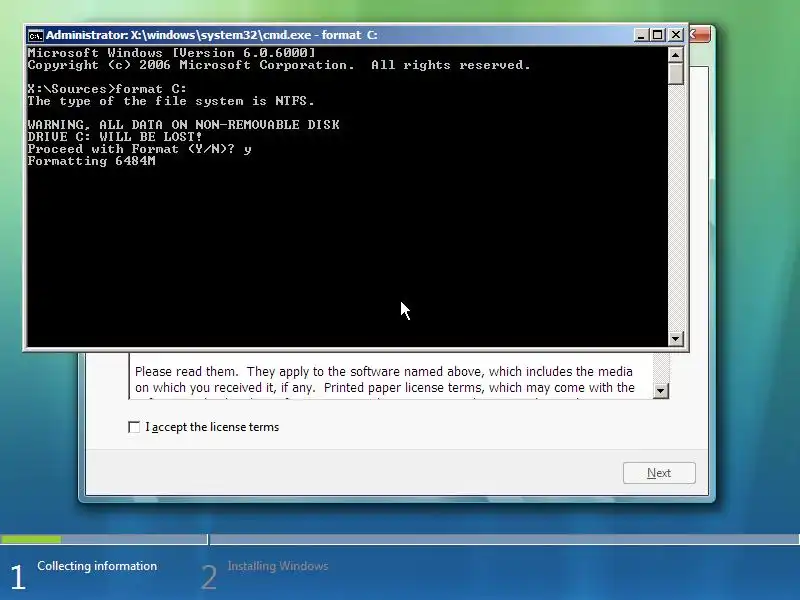The height and width of the screenshot is (600, 800).
Task: Click the 'format C:' command line text
Action: coord(151,89)
